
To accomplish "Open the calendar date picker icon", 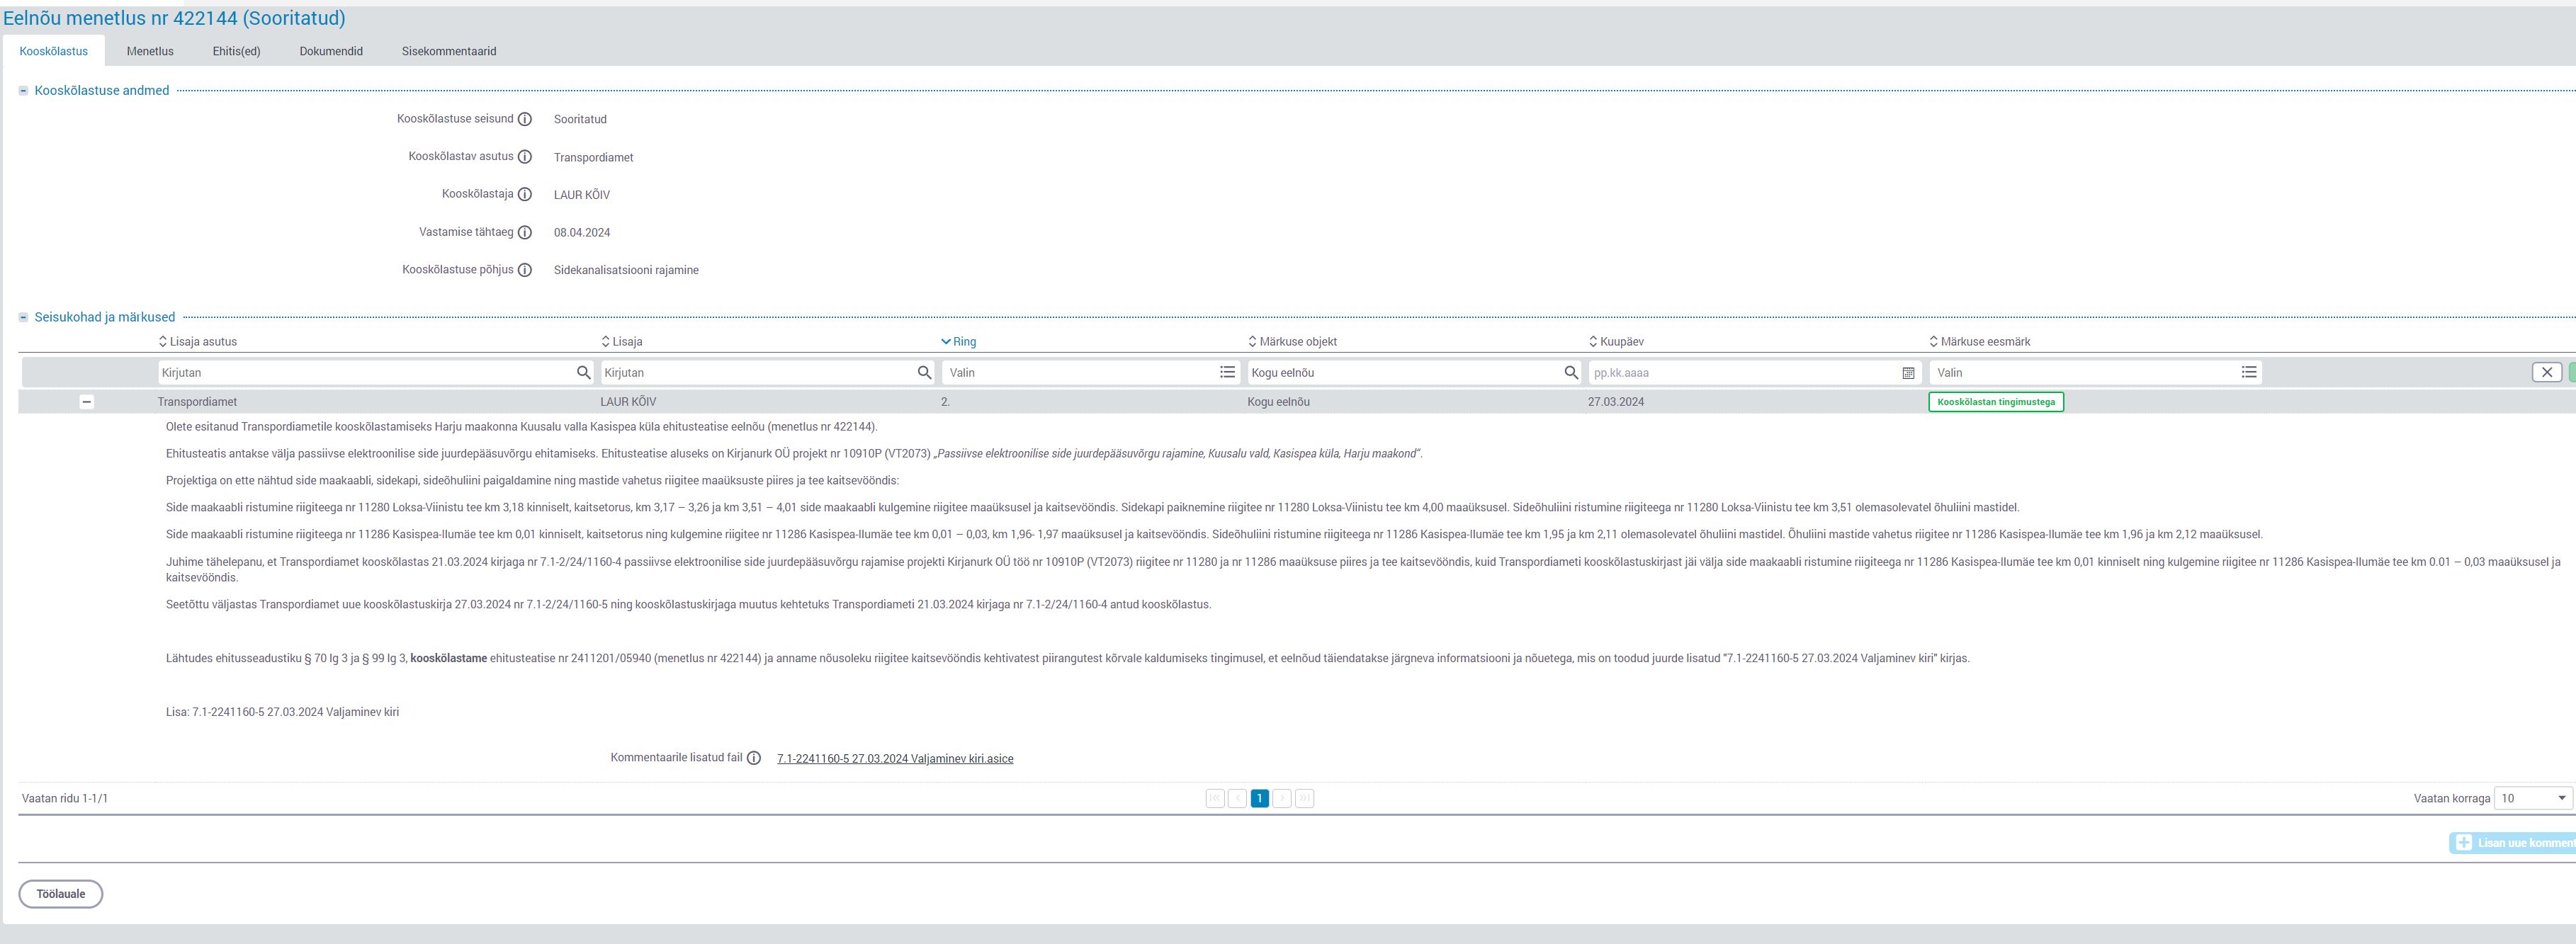I will point(1908,373).
